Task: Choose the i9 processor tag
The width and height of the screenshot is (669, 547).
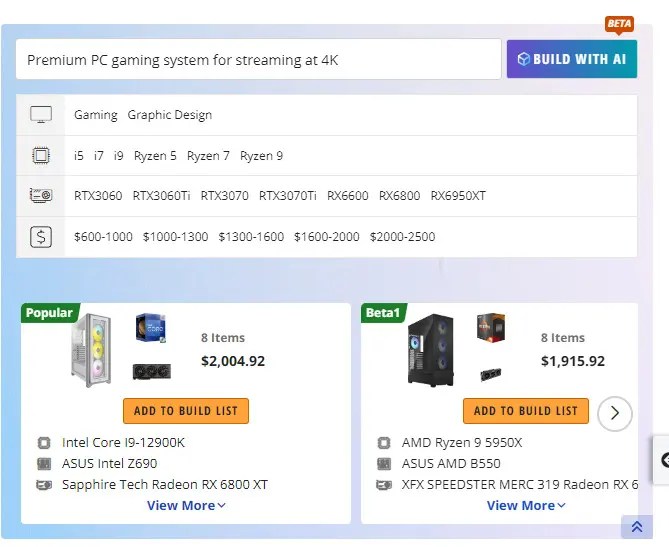Action: click(x=119, y=156)
